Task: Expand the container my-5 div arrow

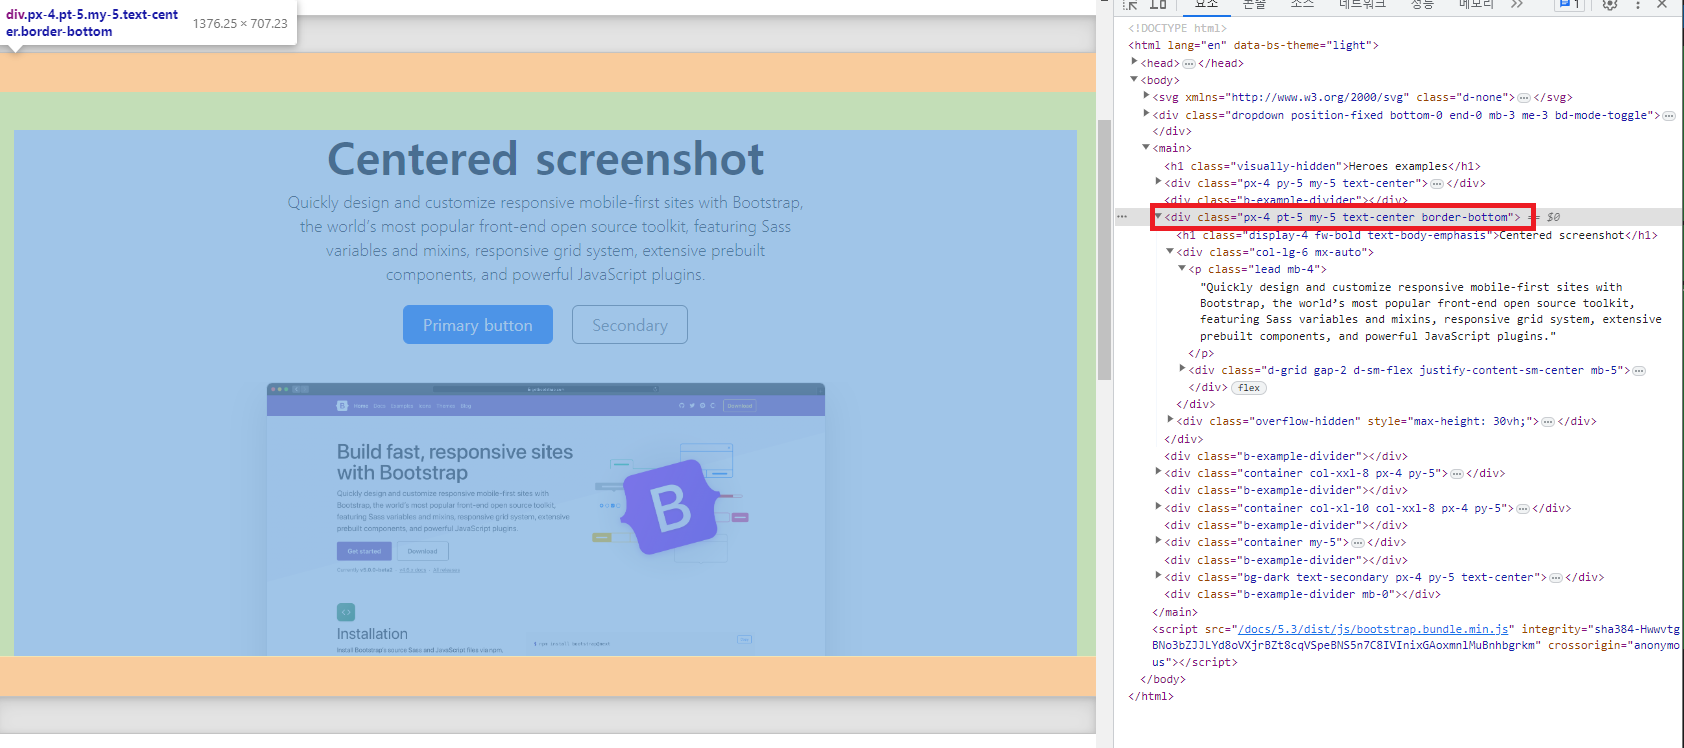Action: click(x=1159, y=541)
